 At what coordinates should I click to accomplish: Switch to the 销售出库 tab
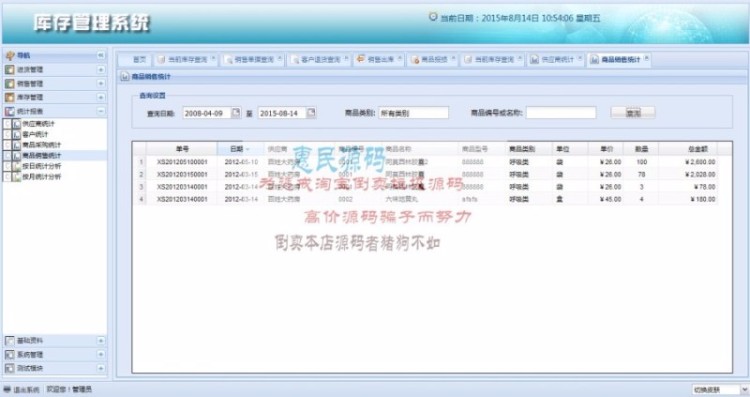(380, 60)
